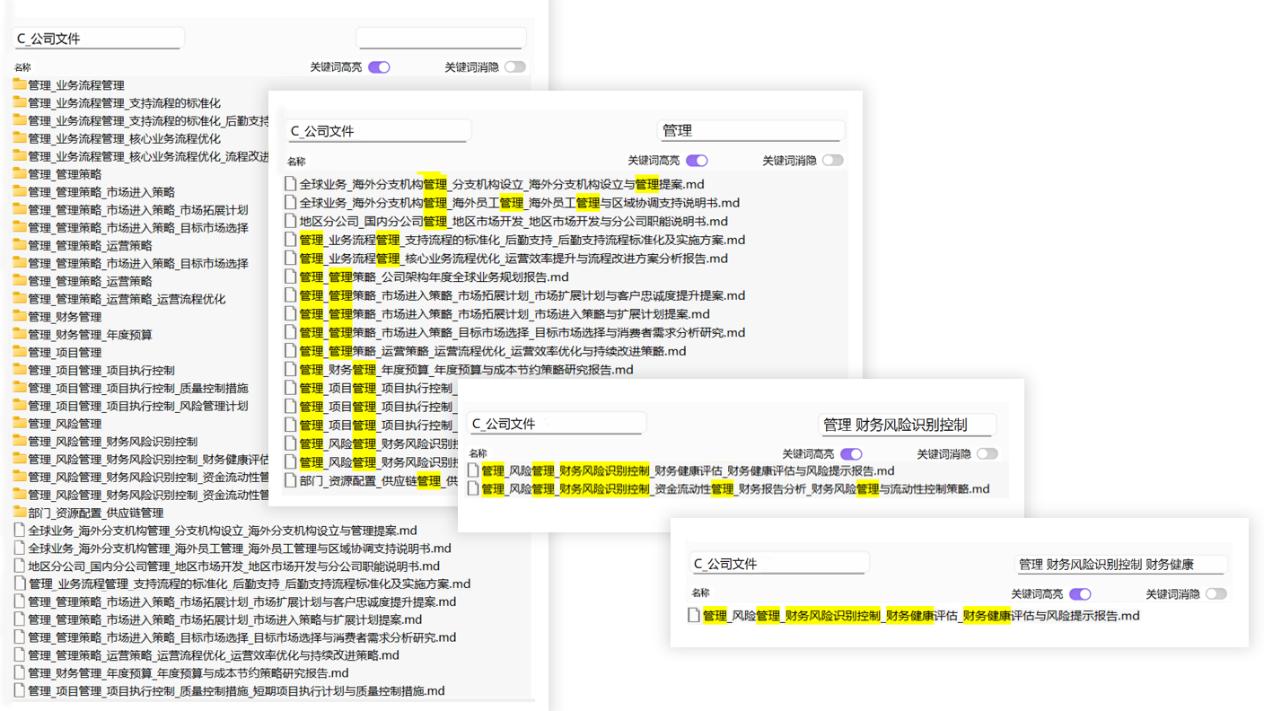This screenshot has height=711, width=1264.
Task: Click C_公司文件 path field in bottom-right panel
Action: click(x=779, y=564)
